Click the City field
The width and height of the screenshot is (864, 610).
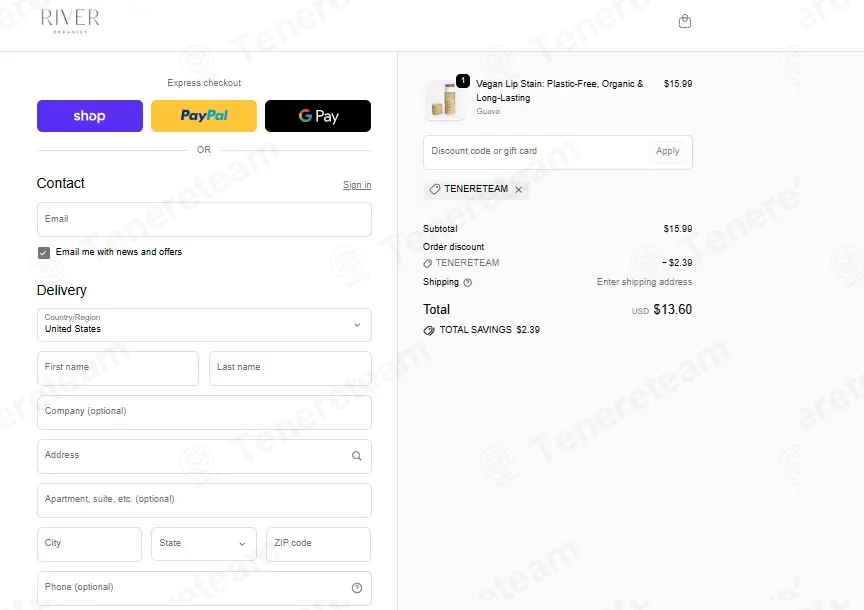coord(89,544)
